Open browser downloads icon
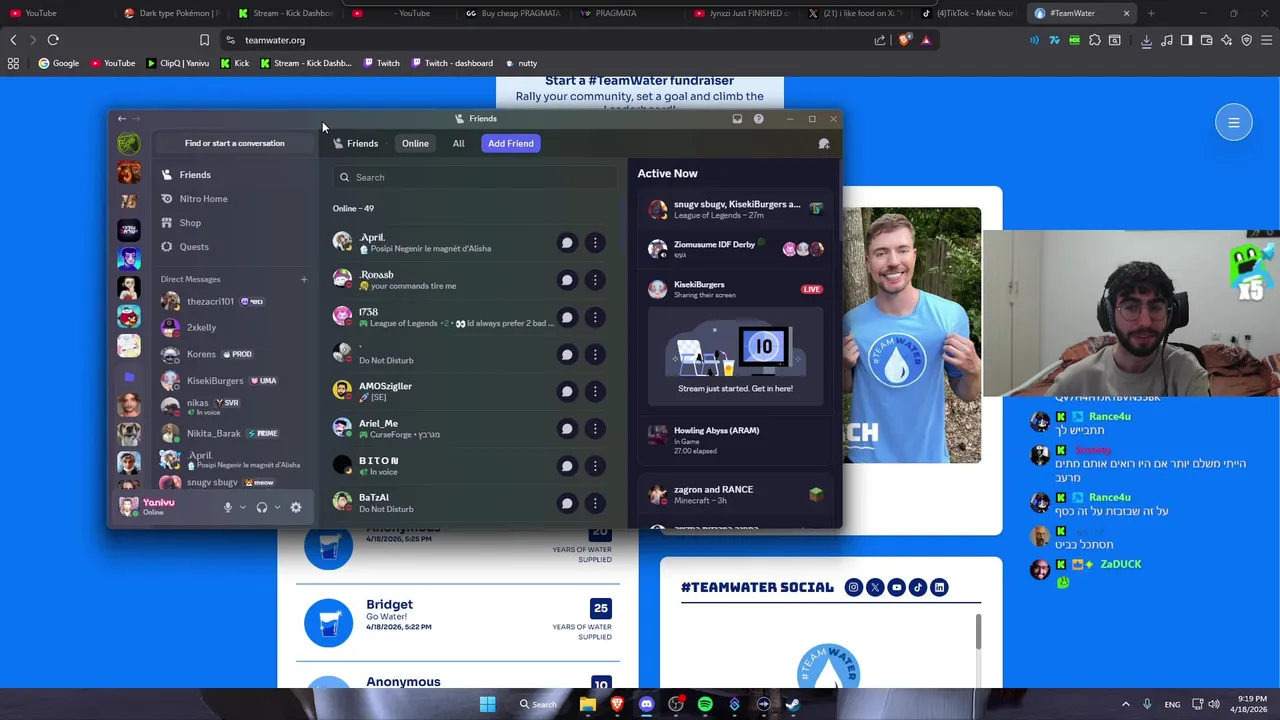This screenshot has width=1280, height=720. 1146,40
